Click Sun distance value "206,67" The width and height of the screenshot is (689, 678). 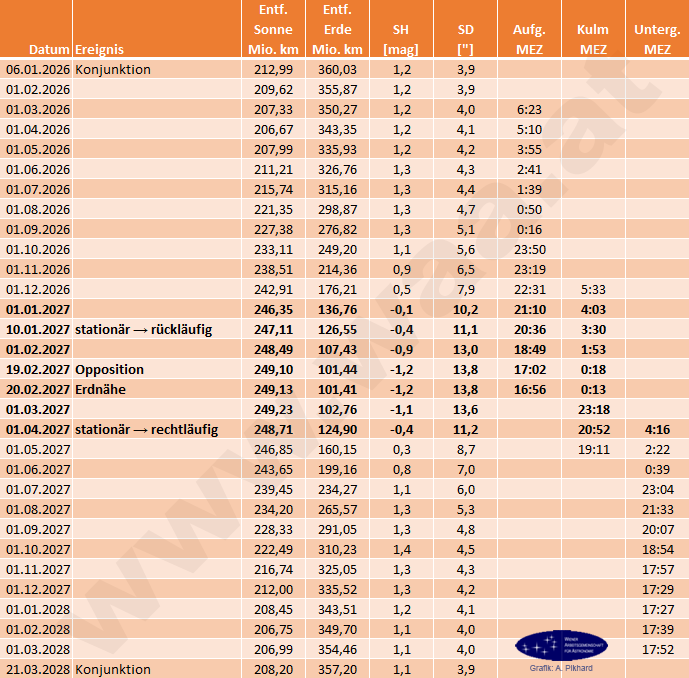[x=273, y=130]
